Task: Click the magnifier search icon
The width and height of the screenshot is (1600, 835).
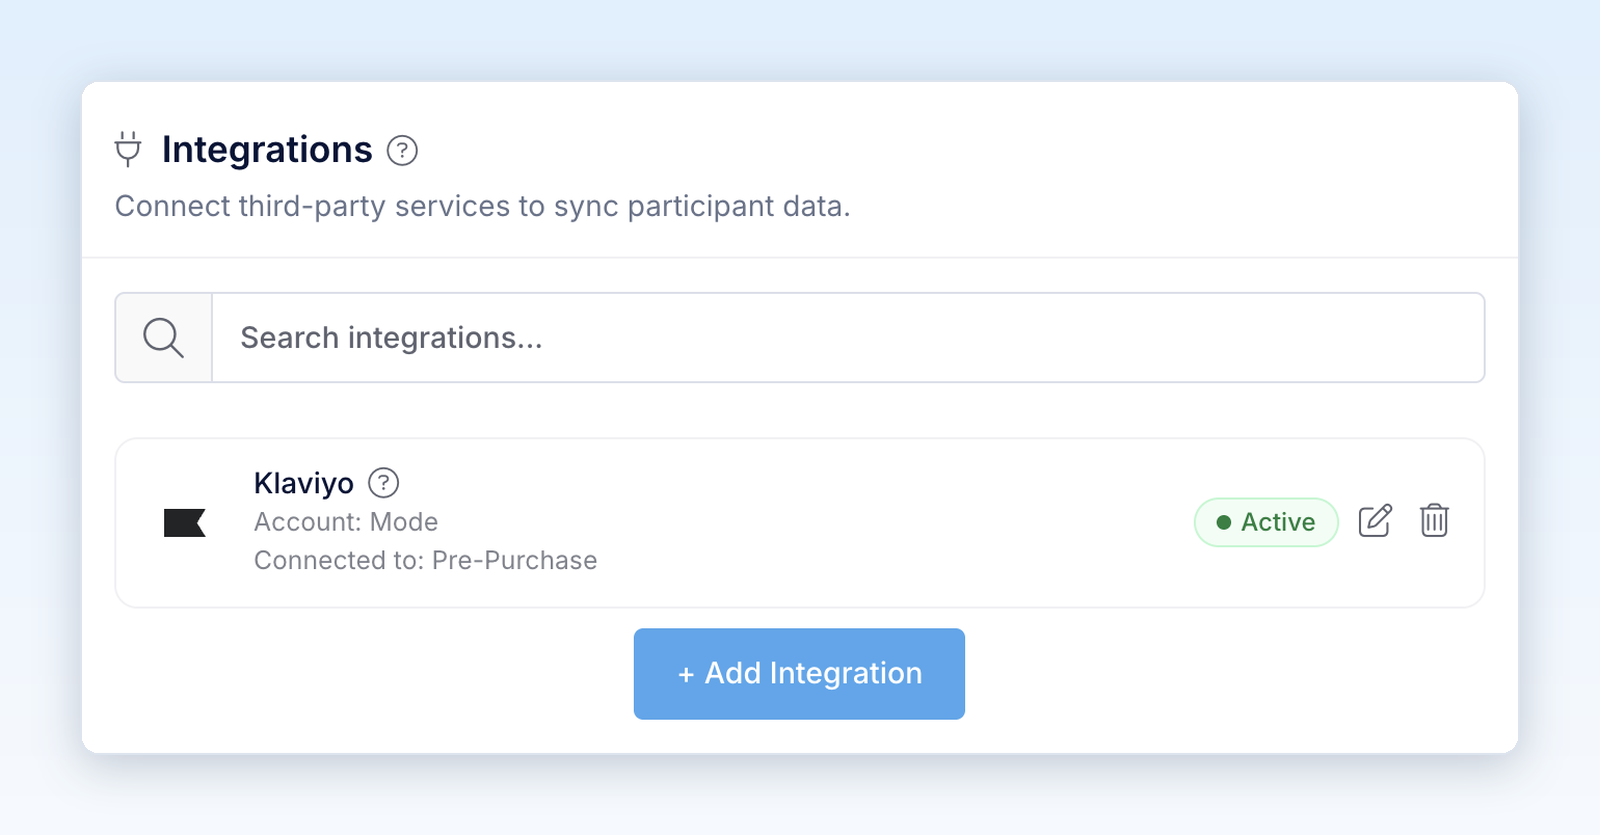Action: point(163,338)
